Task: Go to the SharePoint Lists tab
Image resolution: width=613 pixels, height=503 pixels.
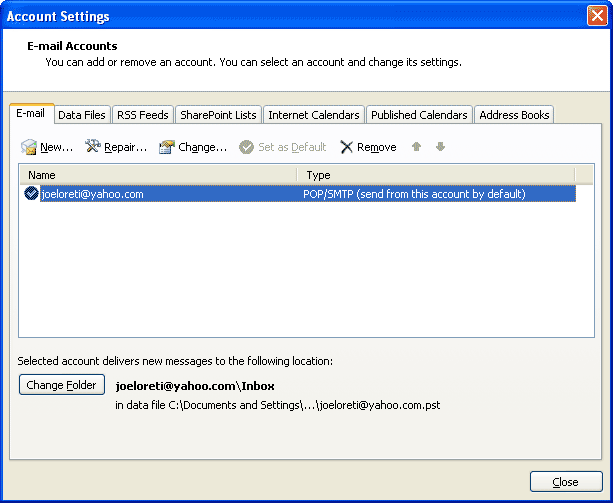Action: pos(218,115)
